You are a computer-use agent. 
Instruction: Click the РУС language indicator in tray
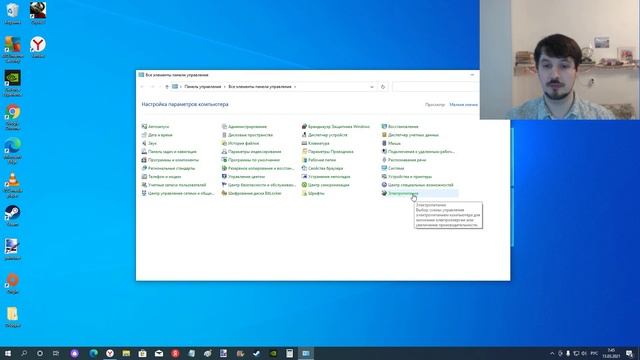tap(594, 353)
